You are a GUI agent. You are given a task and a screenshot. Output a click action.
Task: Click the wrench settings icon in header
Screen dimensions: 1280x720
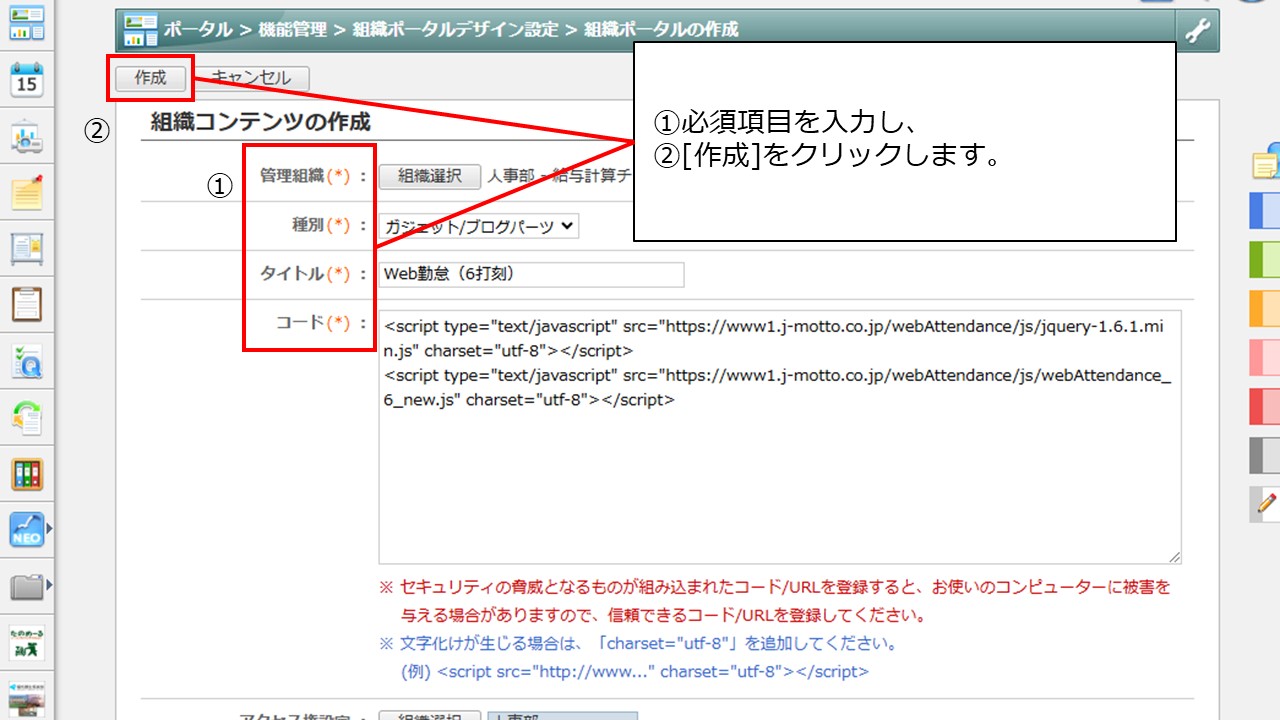pyautogui.click(x=1197, y=31)
